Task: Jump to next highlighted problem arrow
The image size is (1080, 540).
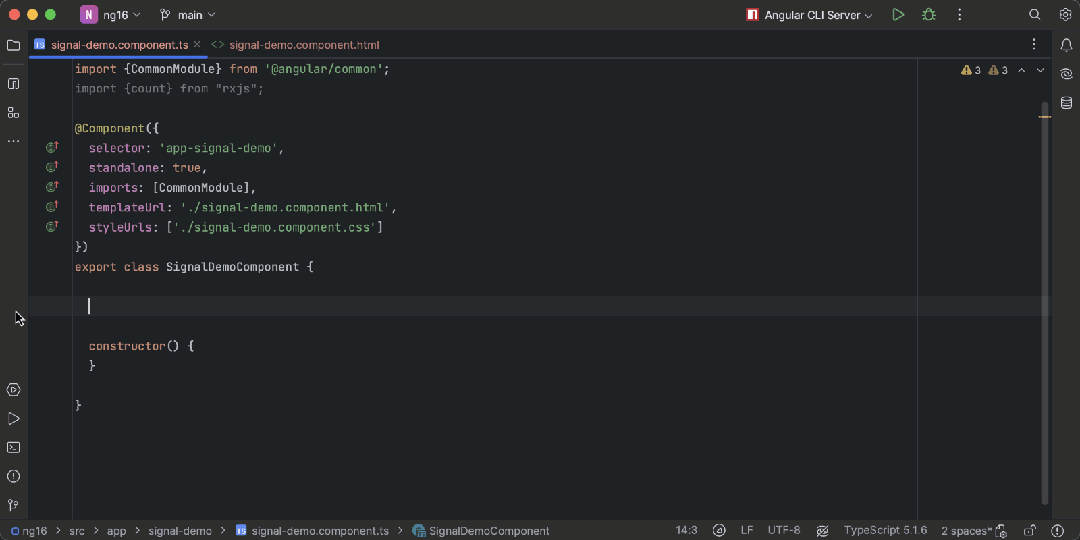Action: (x=1040, y=71)
